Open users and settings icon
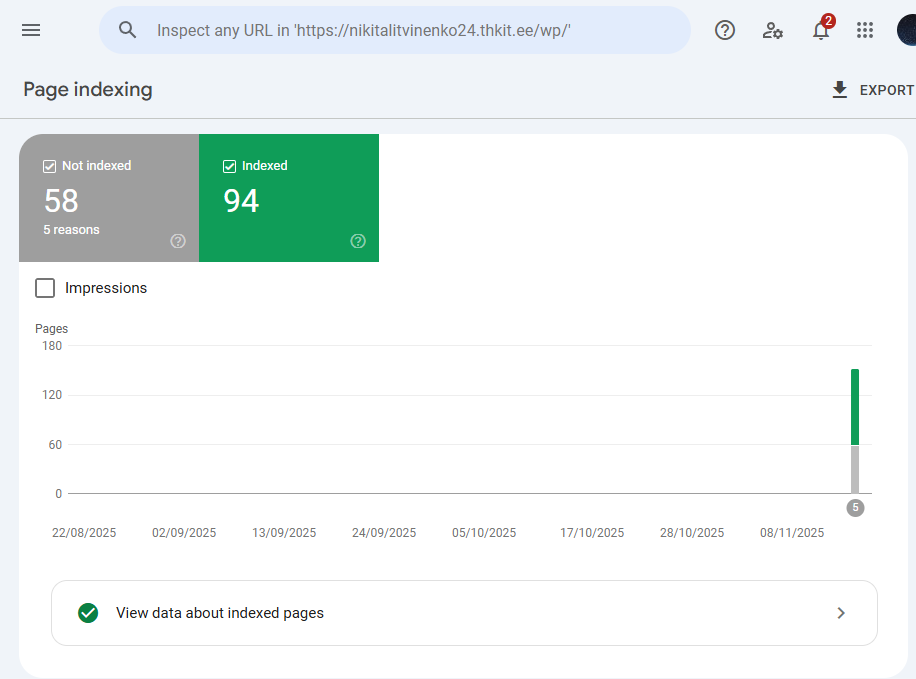916x679 pixels. tap(772, 30)
